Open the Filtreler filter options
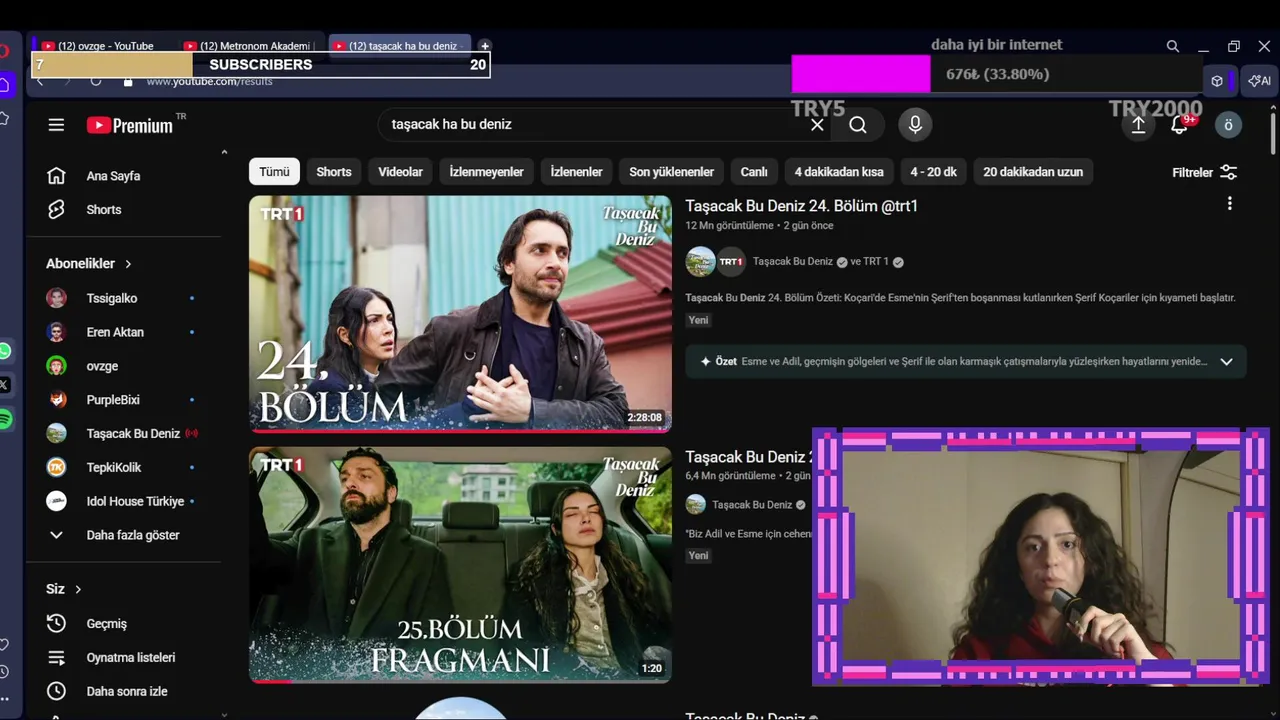The image size is (1280, 720). [x=1205, y=172]
